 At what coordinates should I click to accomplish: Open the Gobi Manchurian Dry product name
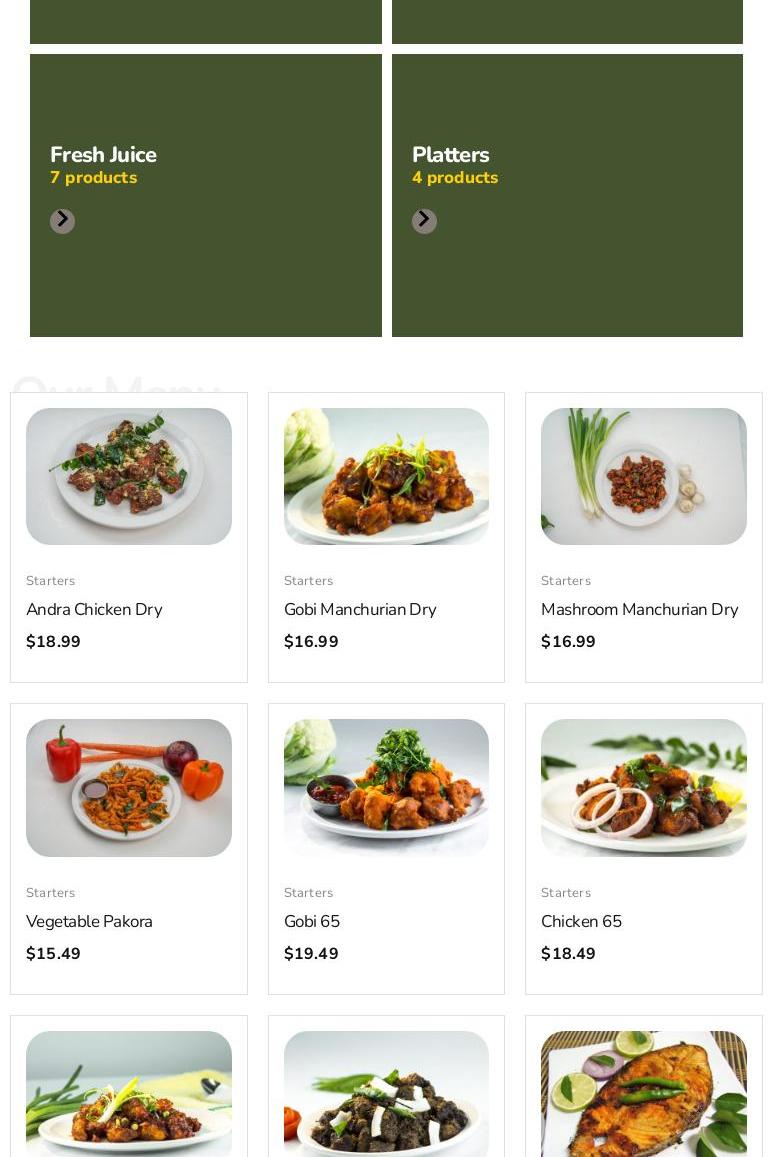(x=360, y=610)
